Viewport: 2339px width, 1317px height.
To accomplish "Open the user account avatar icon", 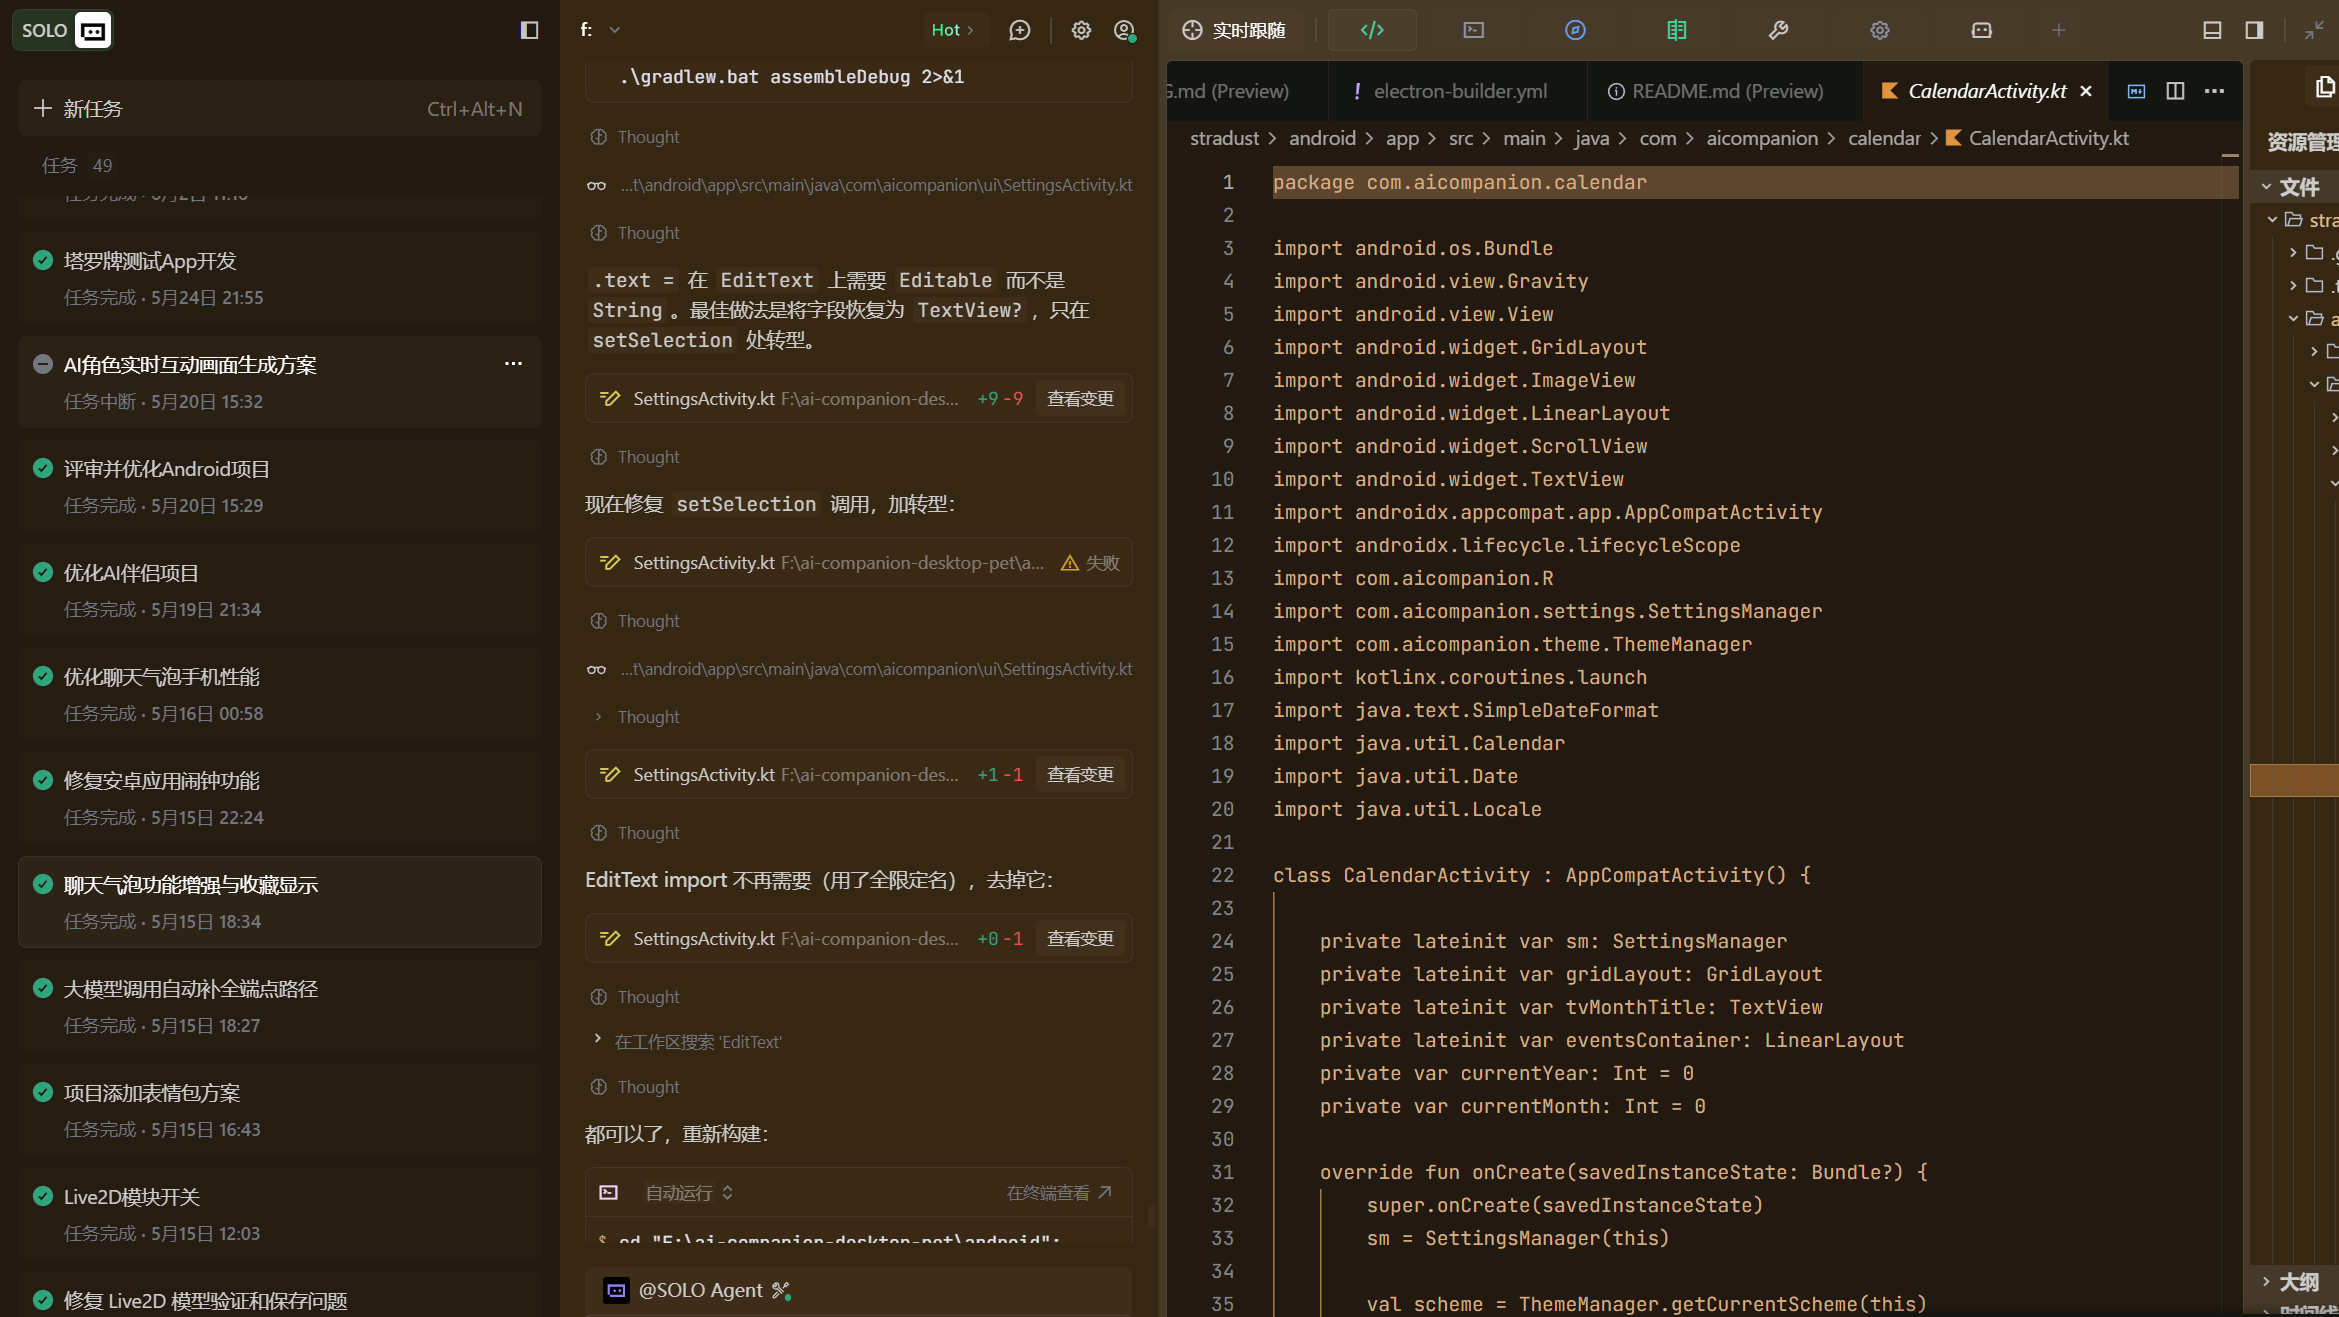I will point(1124,30).
